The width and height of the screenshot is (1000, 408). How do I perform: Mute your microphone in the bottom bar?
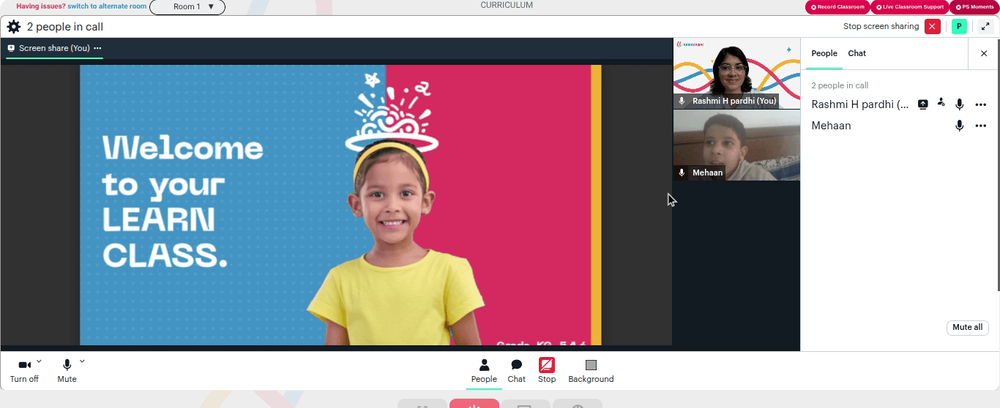coord(67,370)
